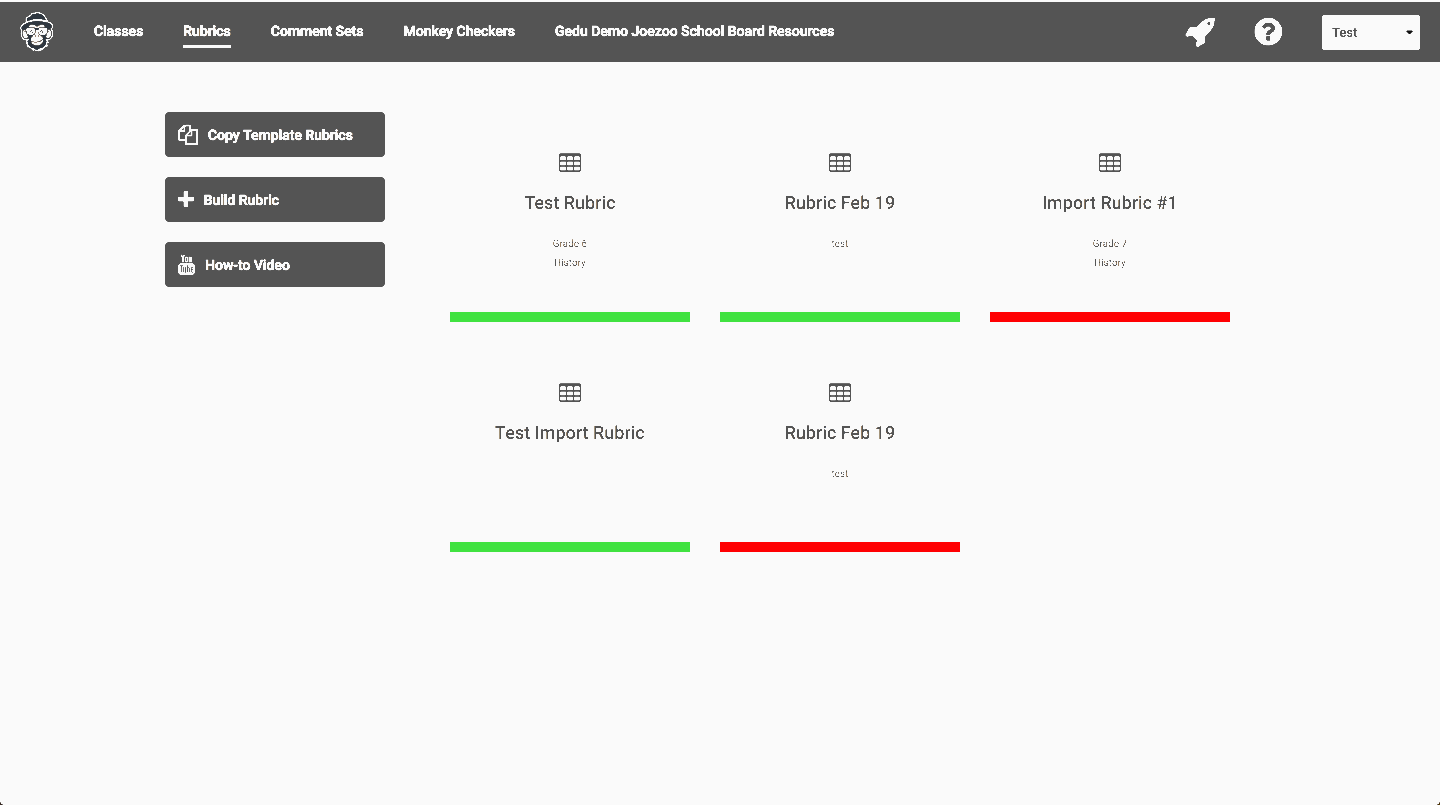Select the Rubrics tab
The height and width of the screenshot is (805, 1440).
(207, 31)
